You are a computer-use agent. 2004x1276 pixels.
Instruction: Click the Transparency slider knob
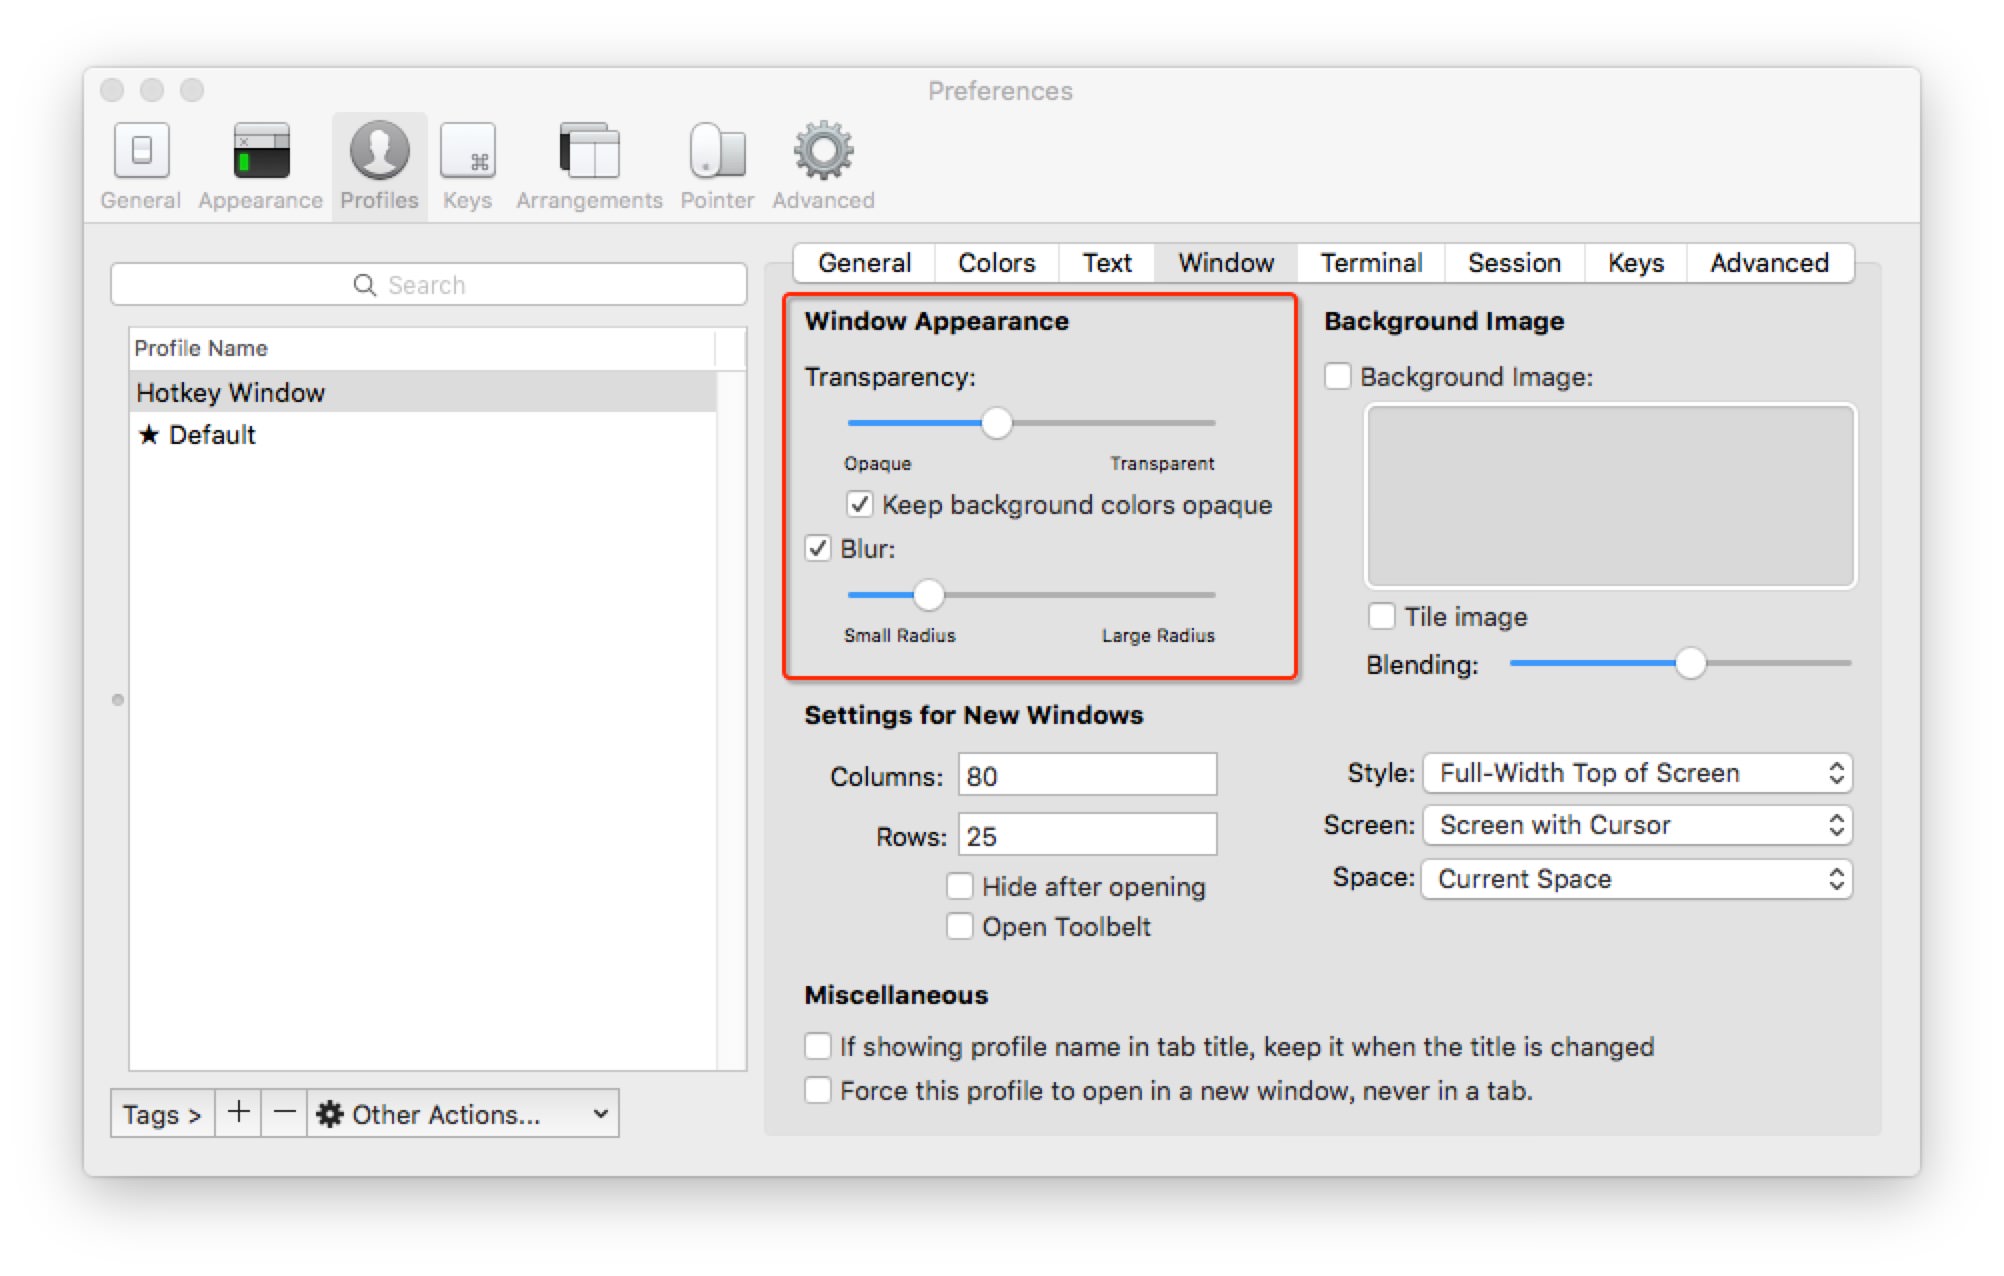coord(996,423)
